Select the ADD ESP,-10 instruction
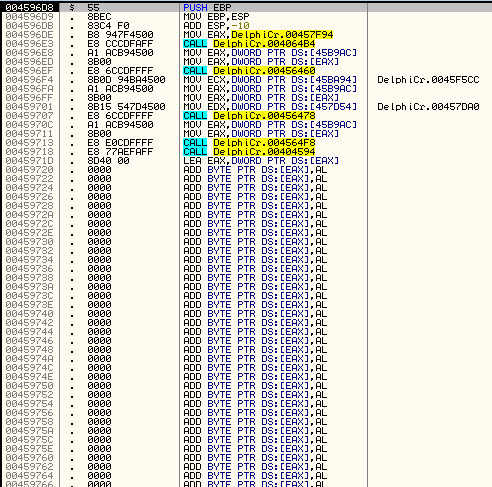The width and height of the screenshot is (492, 487). pos(216,26)
